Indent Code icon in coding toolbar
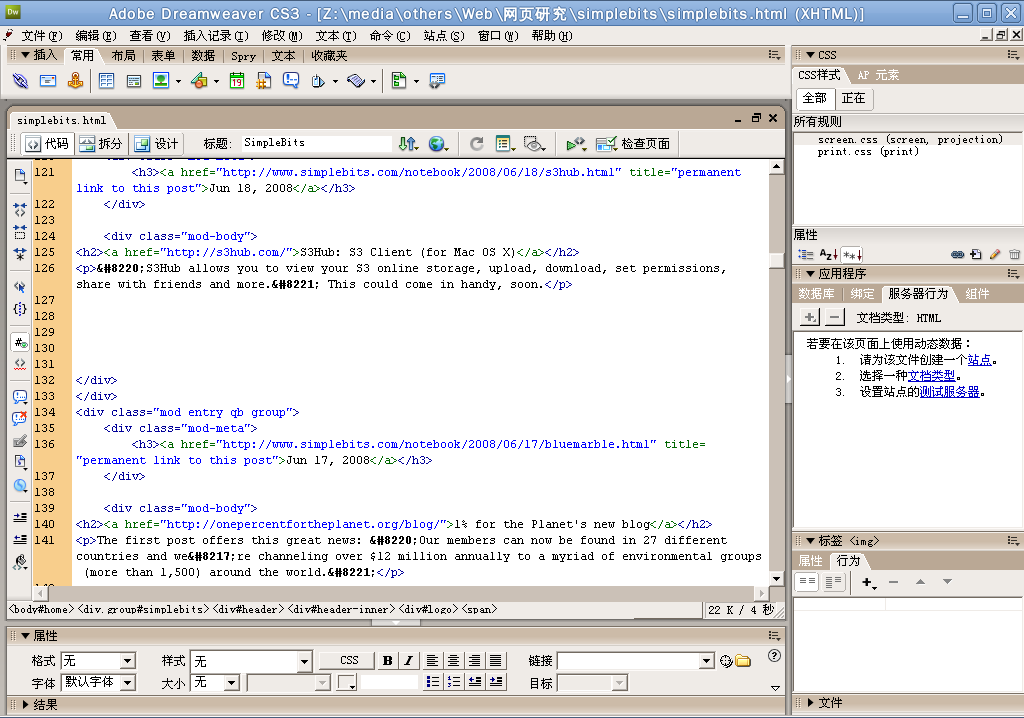 pos(20,517)
